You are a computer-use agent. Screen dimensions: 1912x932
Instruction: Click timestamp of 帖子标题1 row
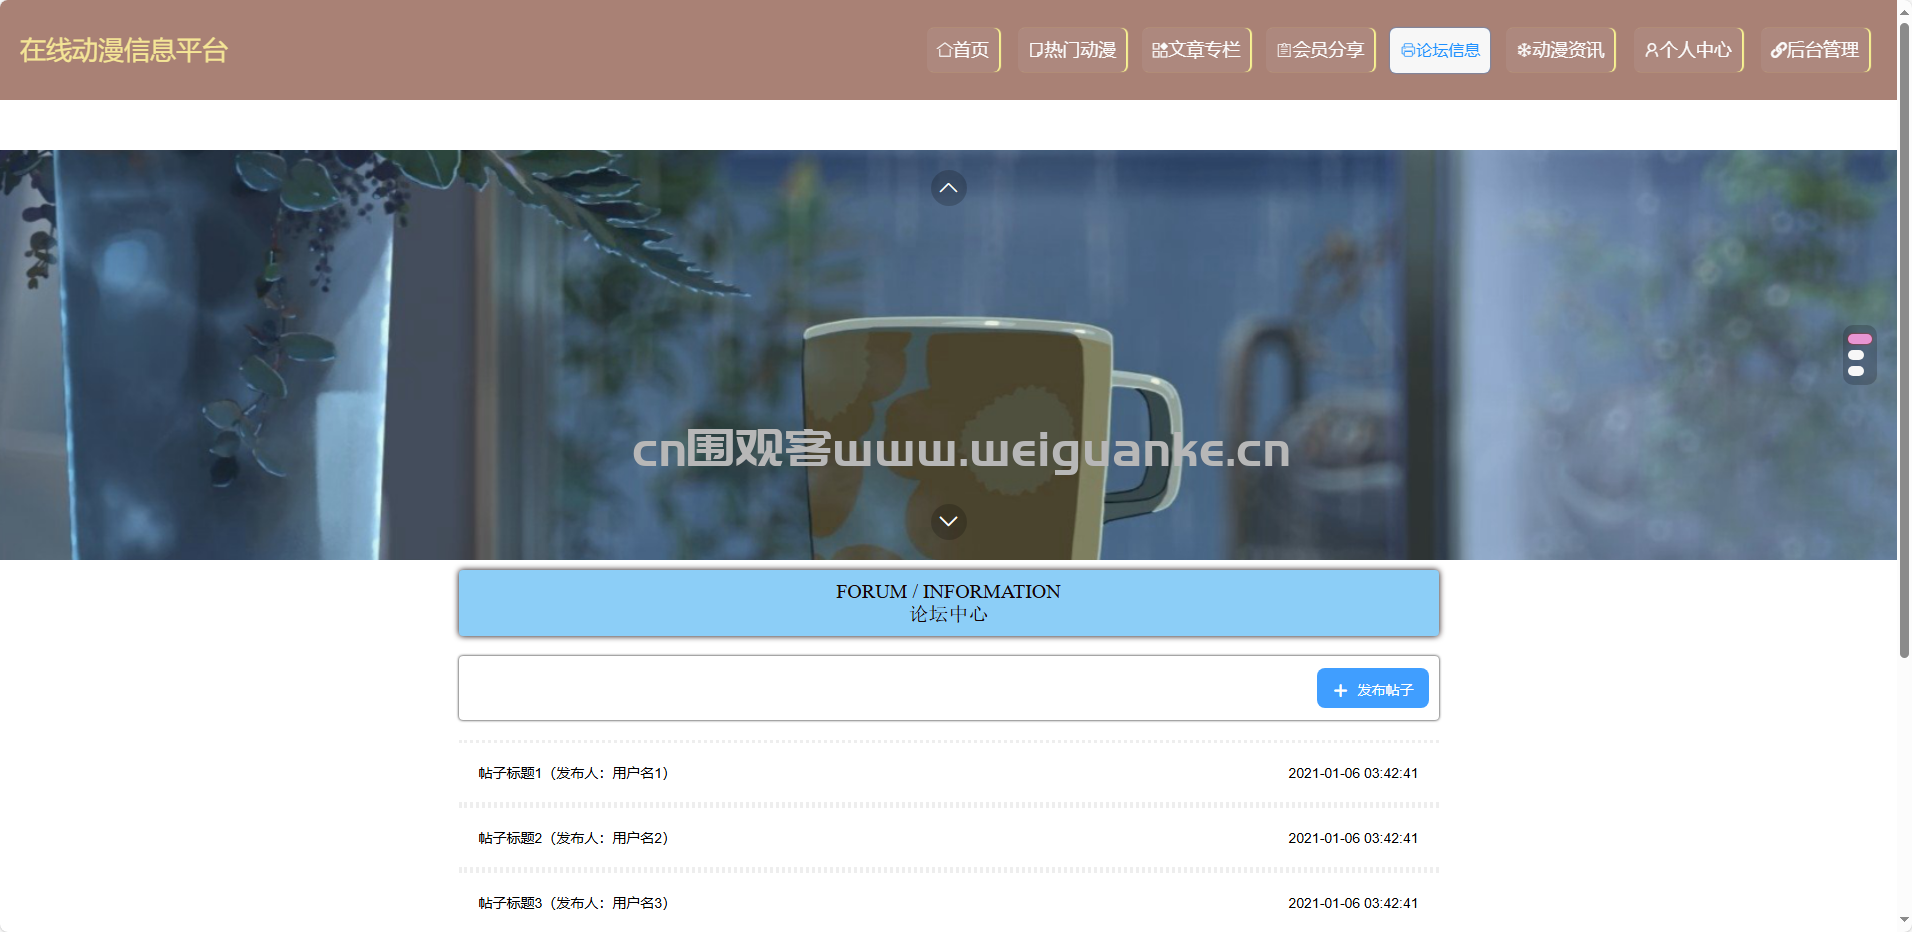[x=1352, y=773]
